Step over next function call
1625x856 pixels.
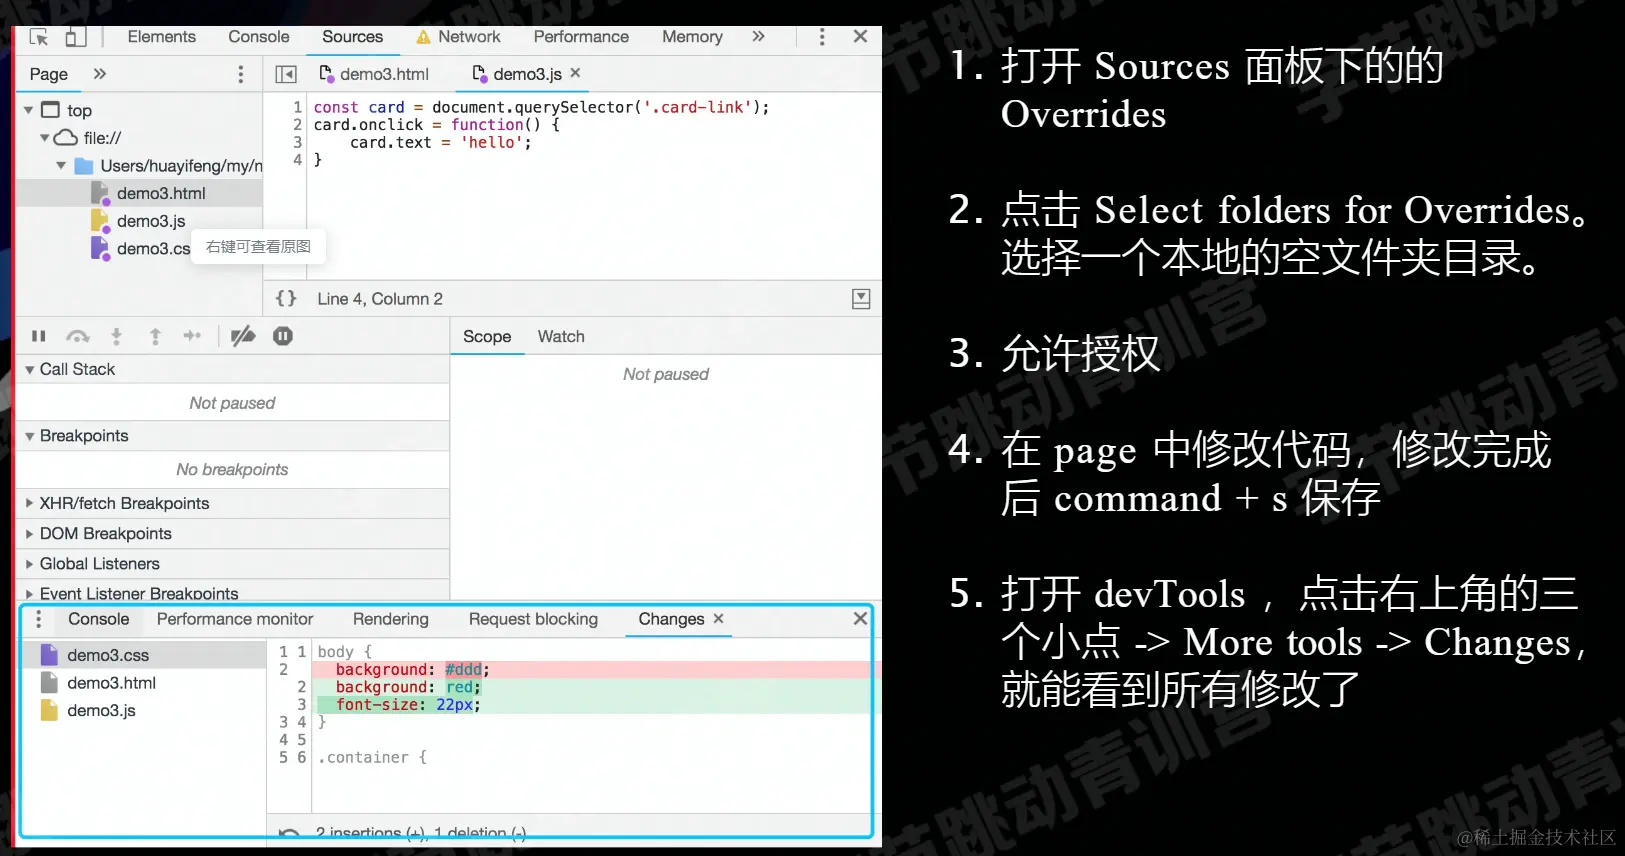[x=78, y=336]
